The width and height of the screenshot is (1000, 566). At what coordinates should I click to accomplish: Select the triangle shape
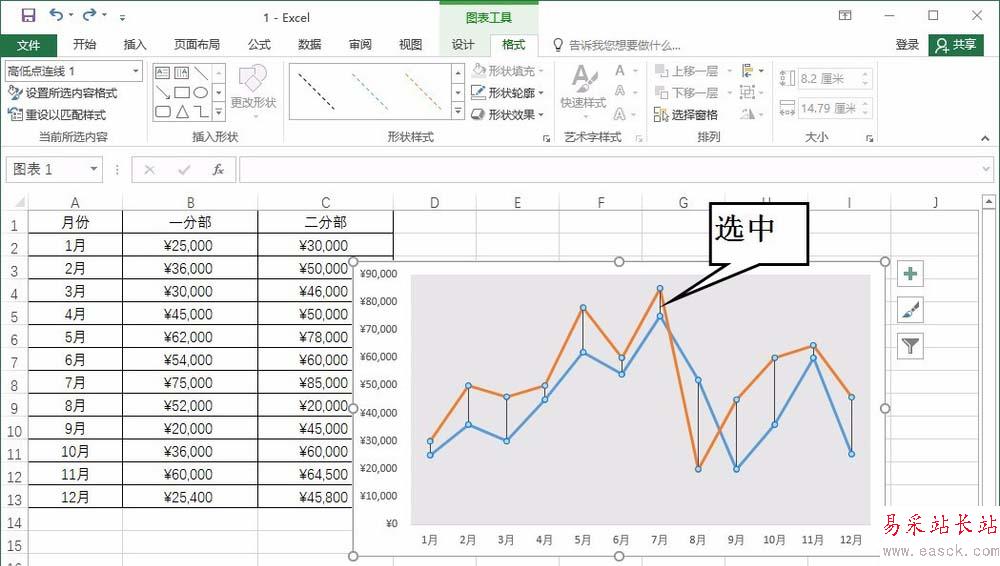coord(182,112)
